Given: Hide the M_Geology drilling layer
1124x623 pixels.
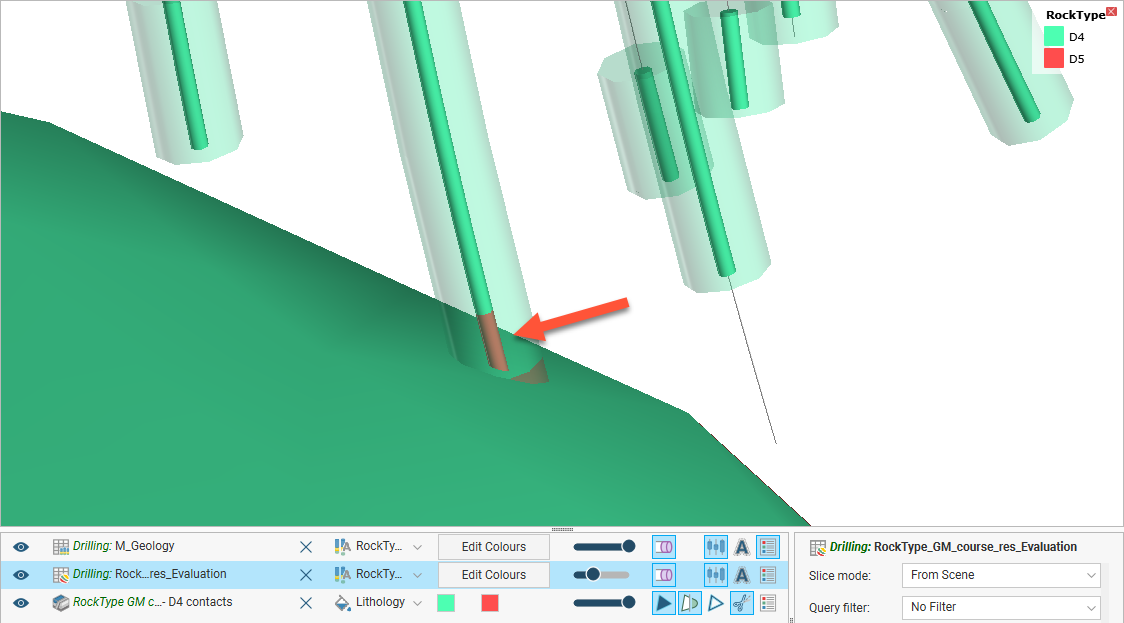Looking at the screenshot, I should click(21, 547).
